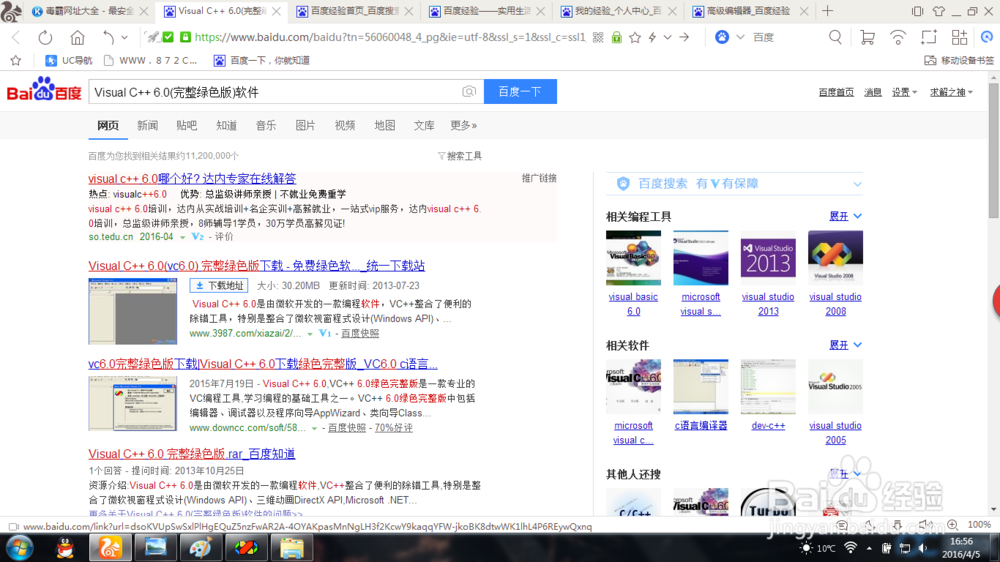Open the visual studio 2013 thumbnail
The image size is (1000, 562).
(x=768, y=258)
